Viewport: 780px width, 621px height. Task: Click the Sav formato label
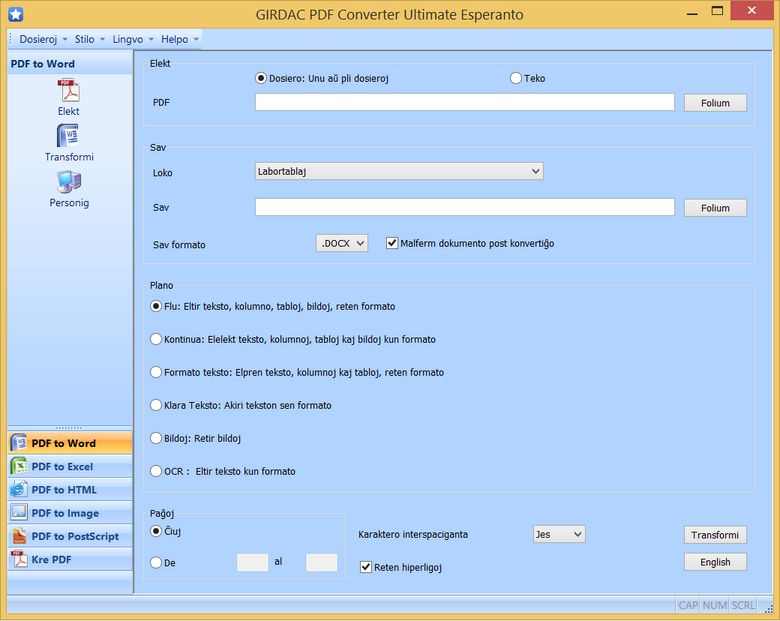[x=179, y=245]
